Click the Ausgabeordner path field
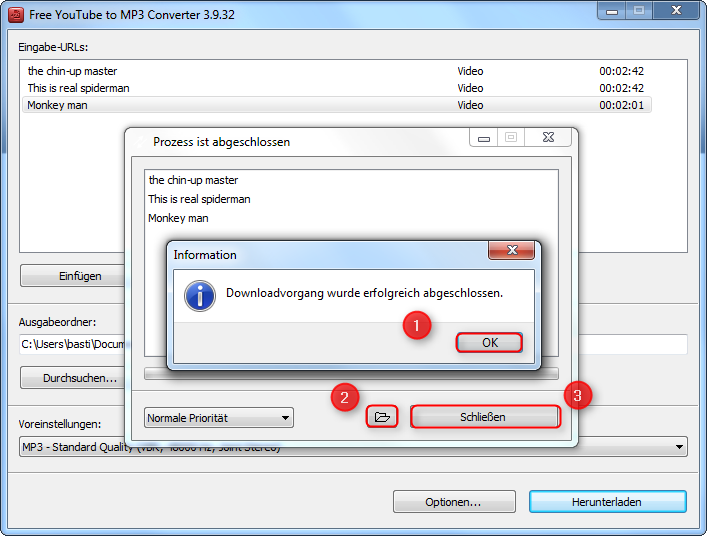This screenshot has height=536, width=707. [353, 344]
